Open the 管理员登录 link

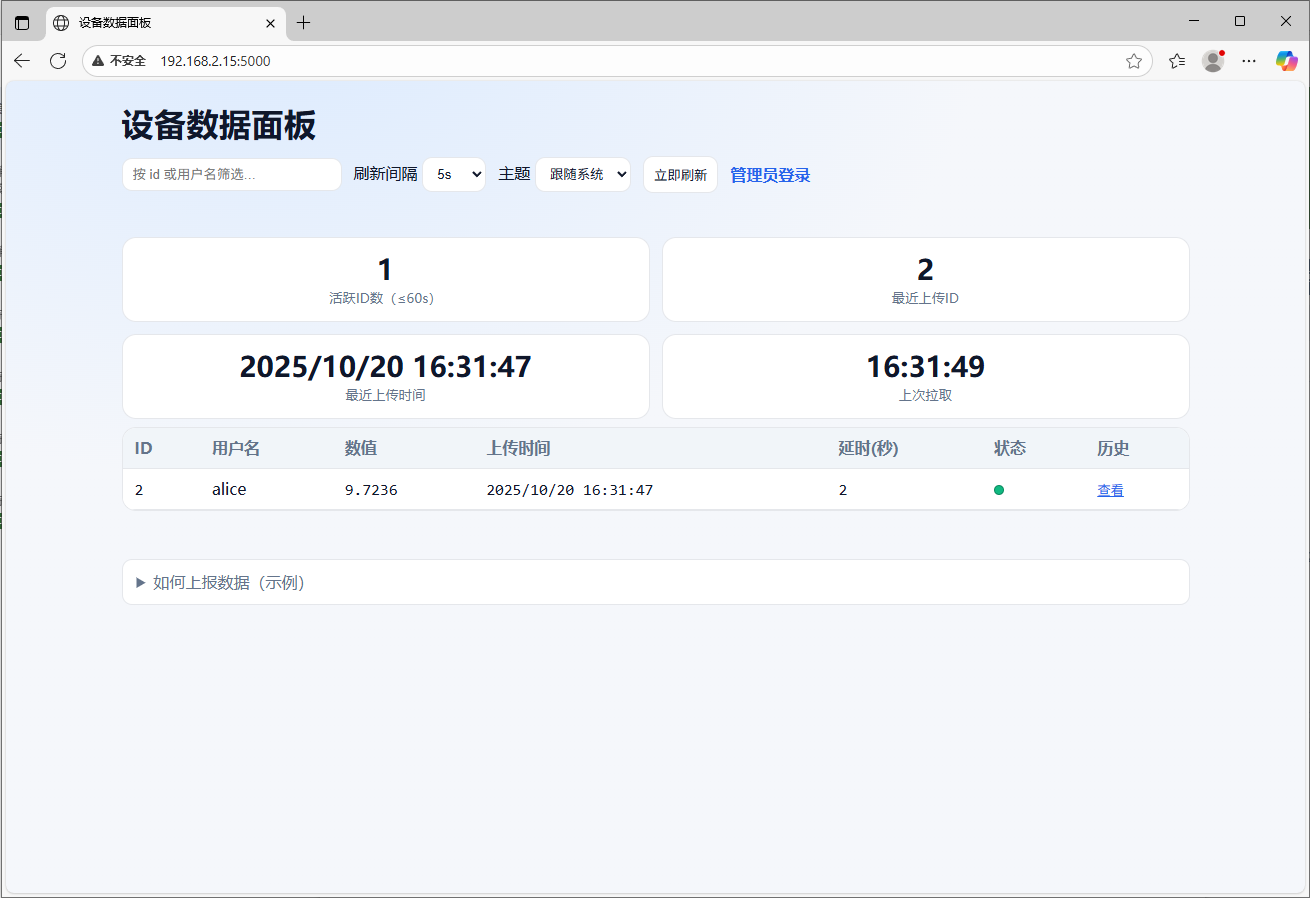(x=770, y=175)
